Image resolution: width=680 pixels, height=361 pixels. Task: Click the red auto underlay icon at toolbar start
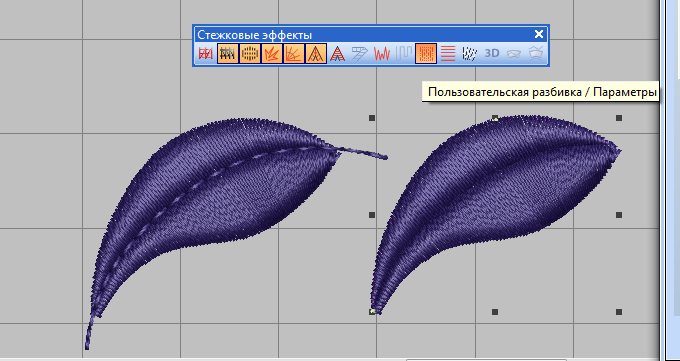[206, 54]
